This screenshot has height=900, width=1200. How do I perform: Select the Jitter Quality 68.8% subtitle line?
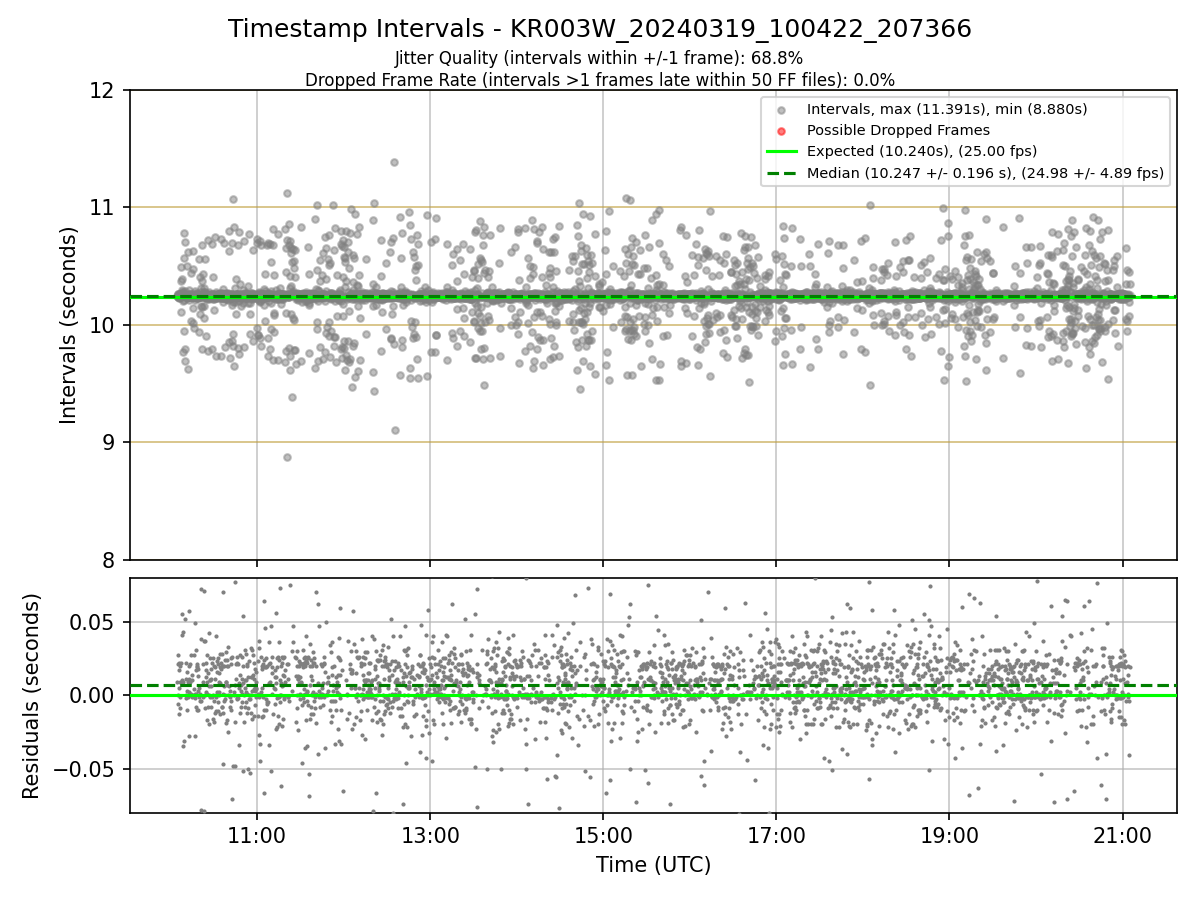599,58
